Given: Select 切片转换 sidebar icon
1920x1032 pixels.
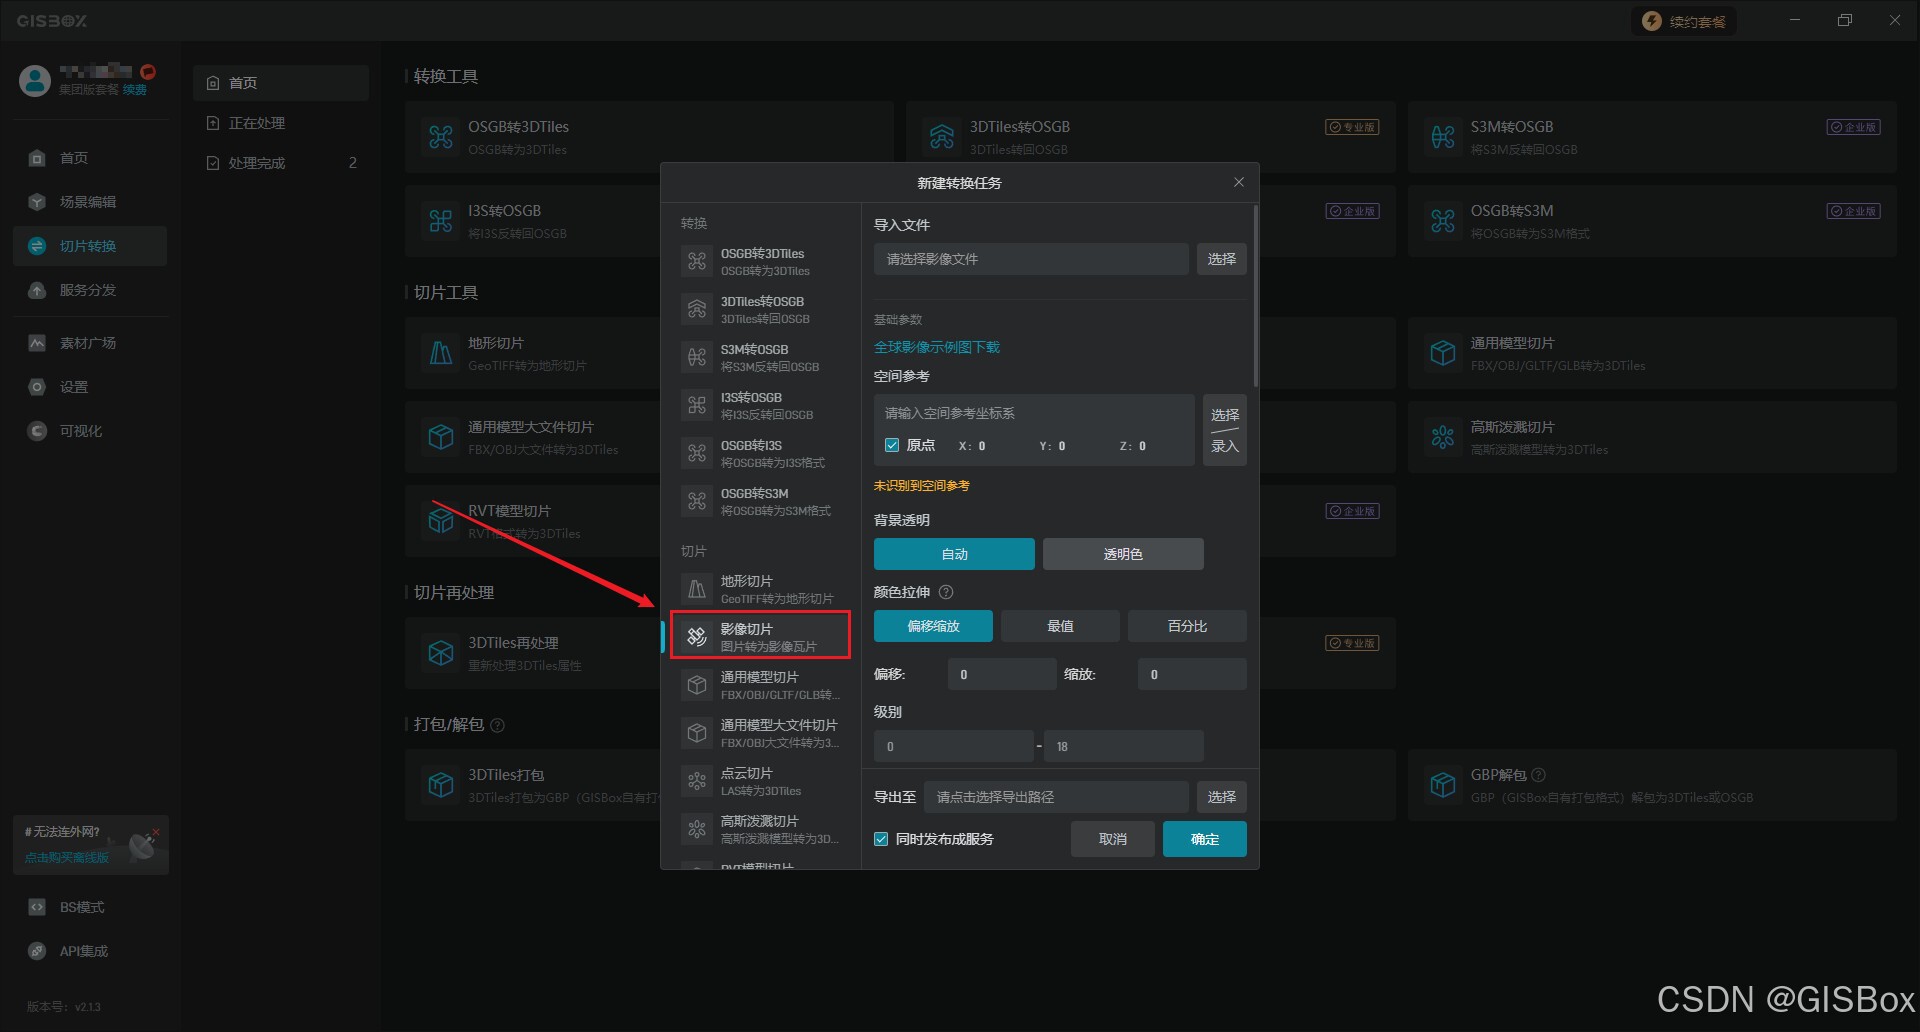Looking at the screenshot, I should pyautogui.click(x=37, y=246).
